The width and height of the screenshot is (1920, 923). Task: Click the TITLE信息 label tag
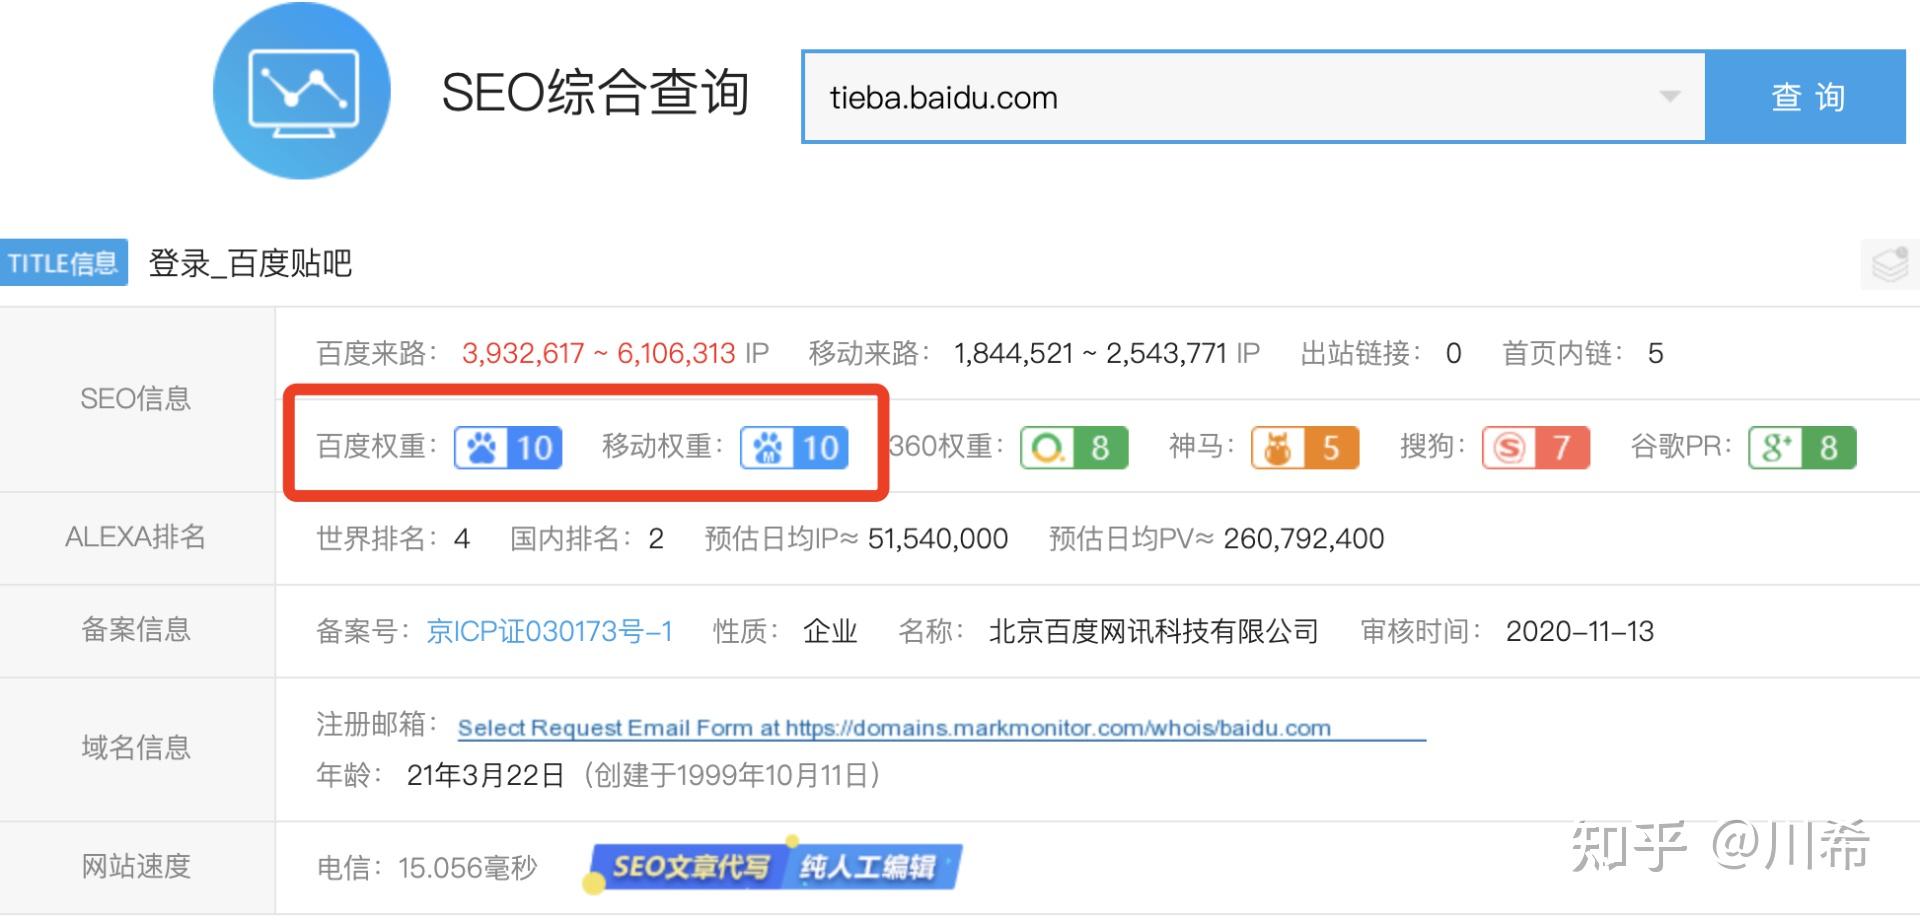63,263
